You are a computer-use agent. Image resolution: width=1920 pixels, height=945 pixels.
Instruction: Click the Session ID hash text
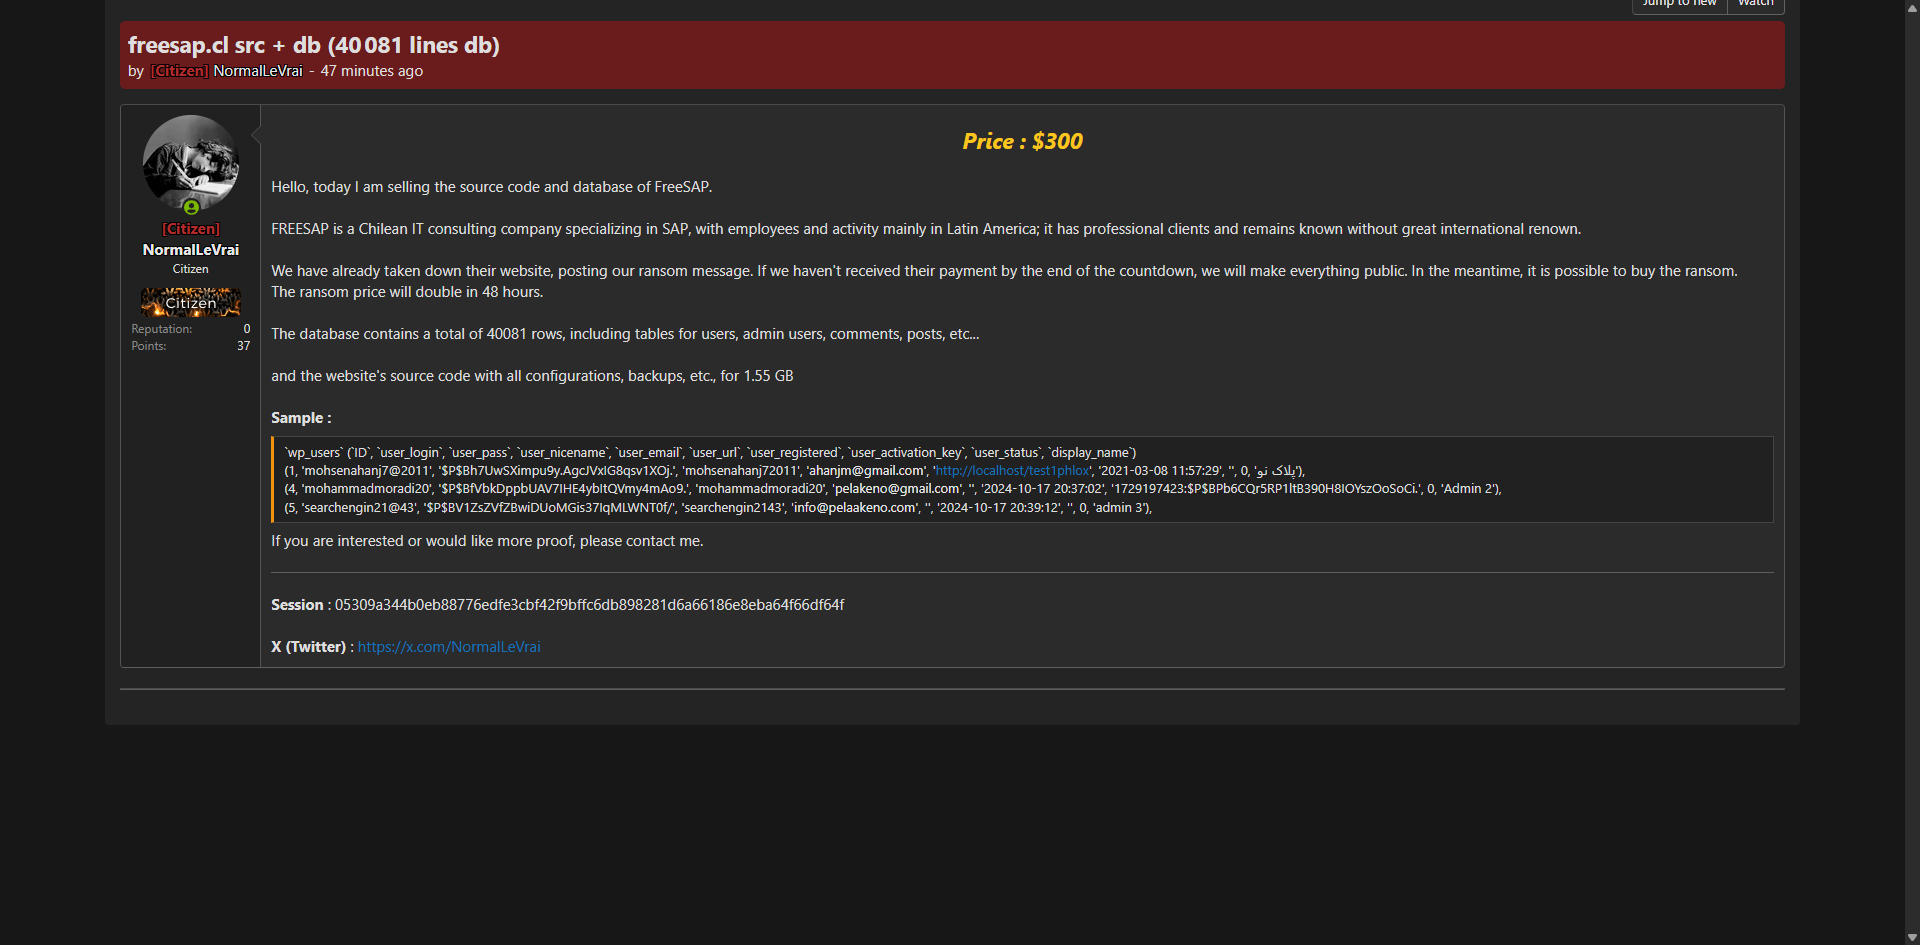[x=589, y=605]
